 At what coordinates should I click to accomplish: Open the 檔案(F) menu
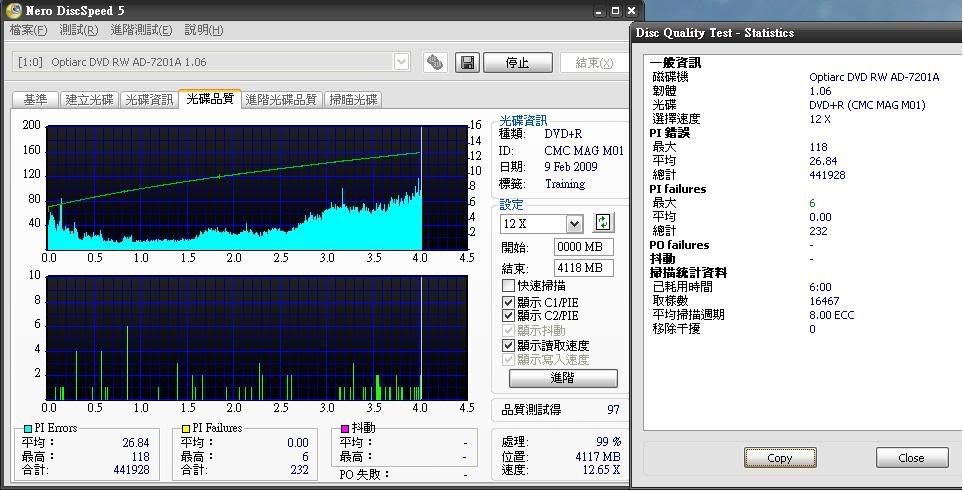point(28,30)
